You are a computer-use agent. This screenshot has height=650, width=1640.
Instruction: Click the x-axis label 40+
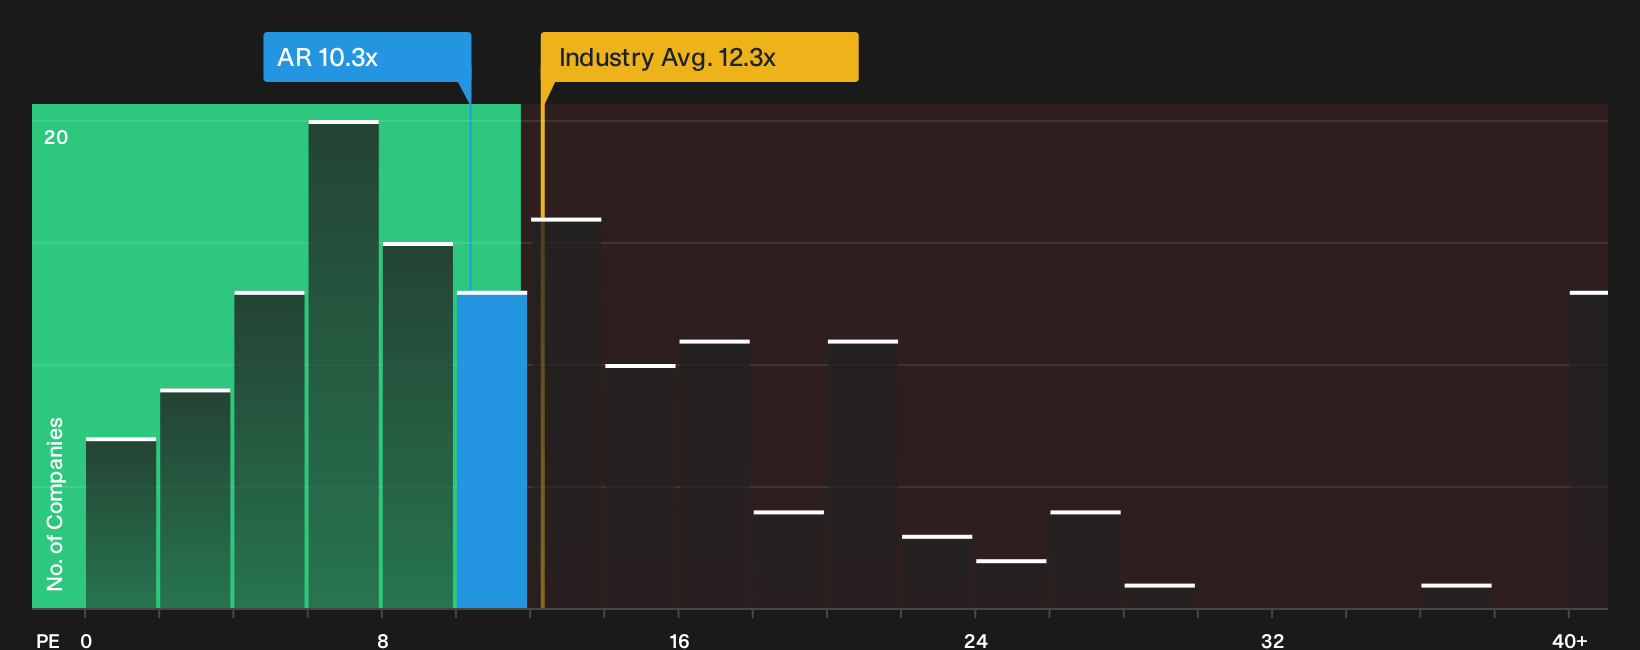(x=1570, y=640)
